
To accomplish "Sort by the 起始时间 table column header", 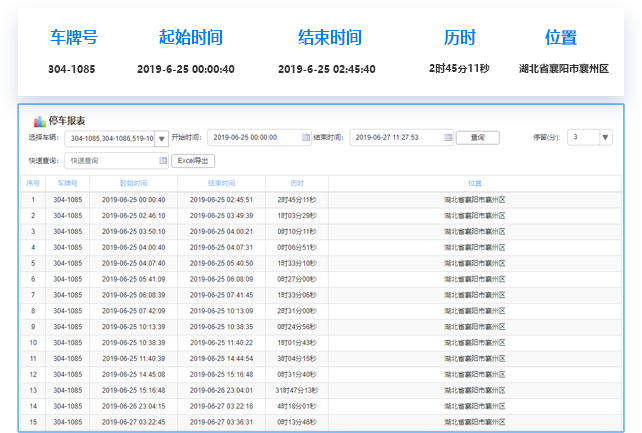I will pos(133,183).
